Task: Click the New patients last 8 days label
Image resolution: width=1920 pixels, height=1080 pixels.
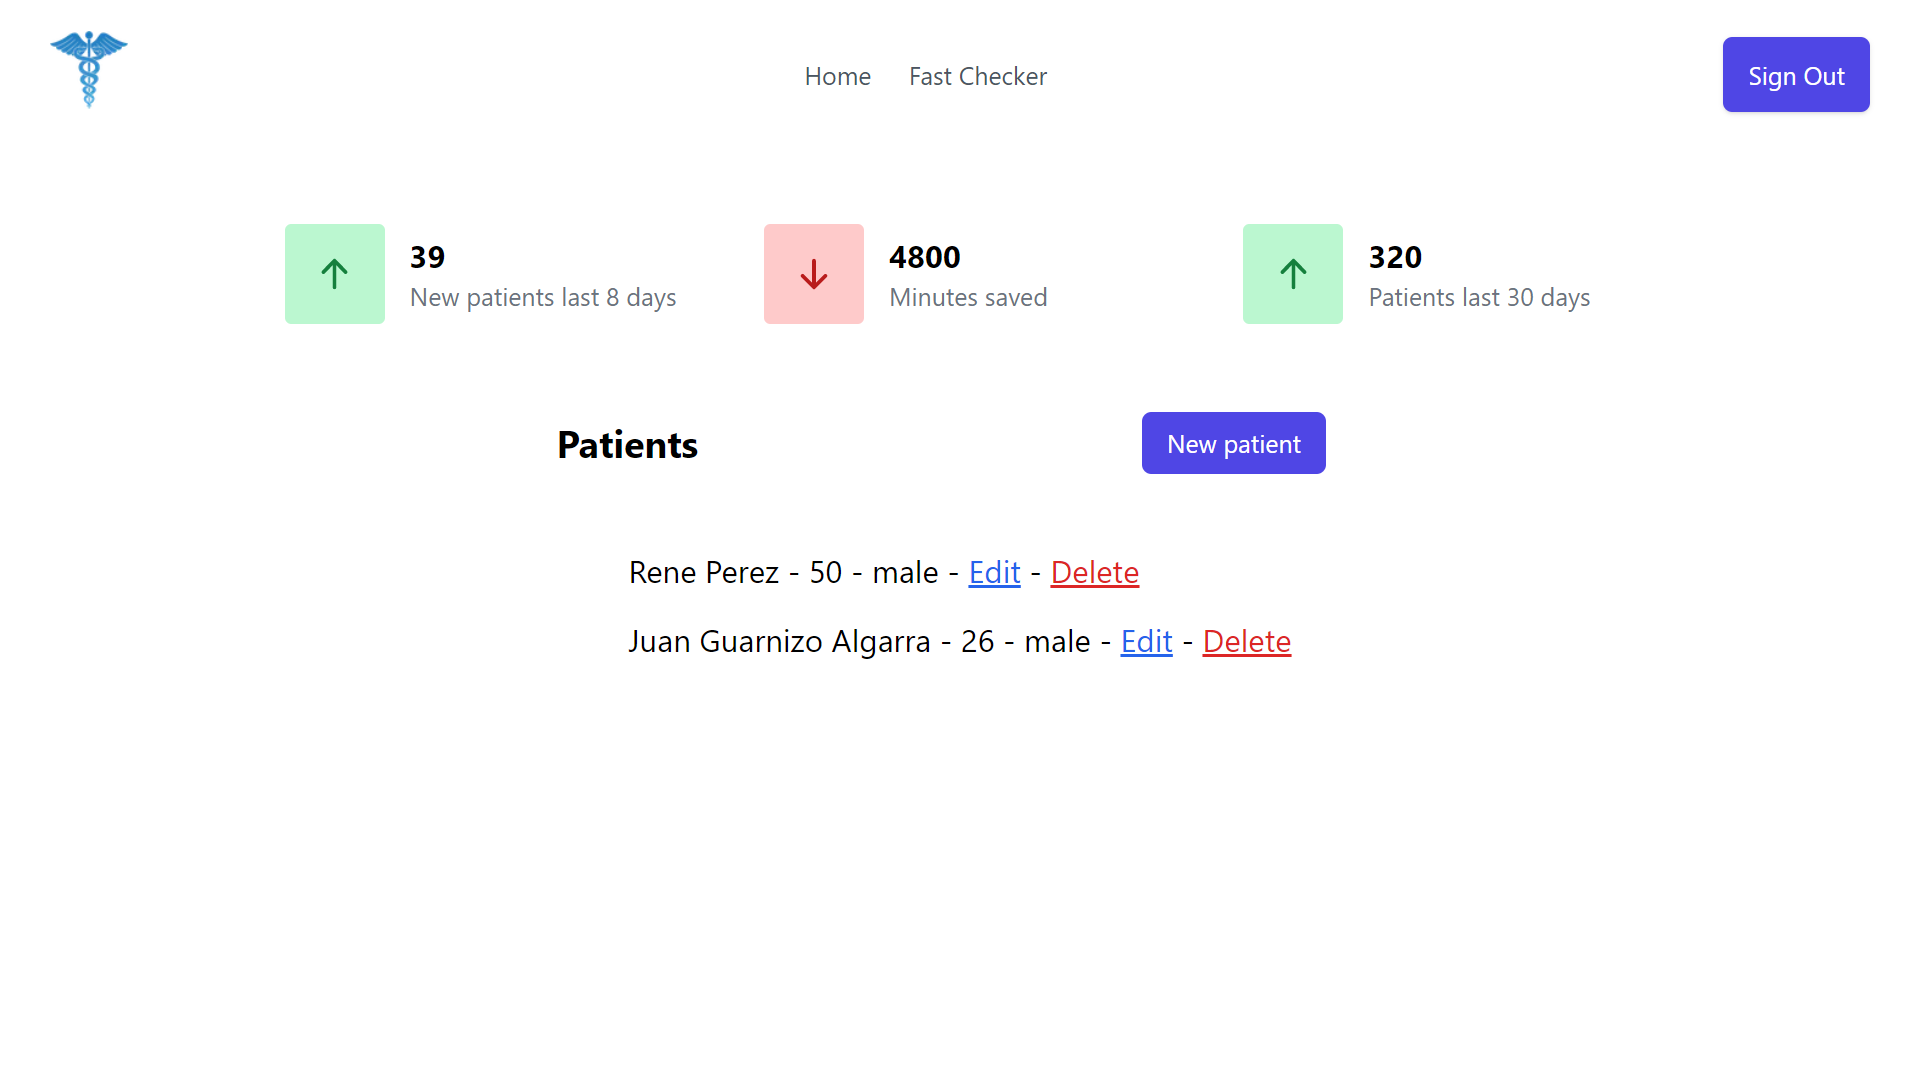Action: pos(543,298)
